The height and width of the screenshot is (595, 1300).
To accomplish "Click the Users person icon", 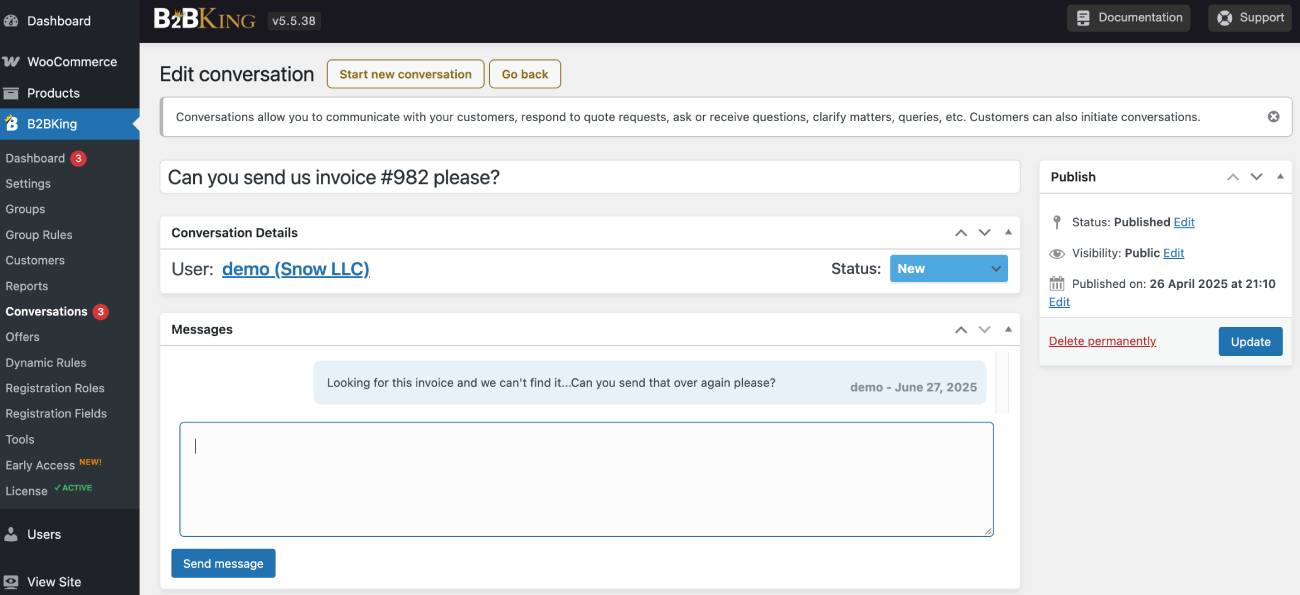I will pyautogui.click(x=11, y=534).
